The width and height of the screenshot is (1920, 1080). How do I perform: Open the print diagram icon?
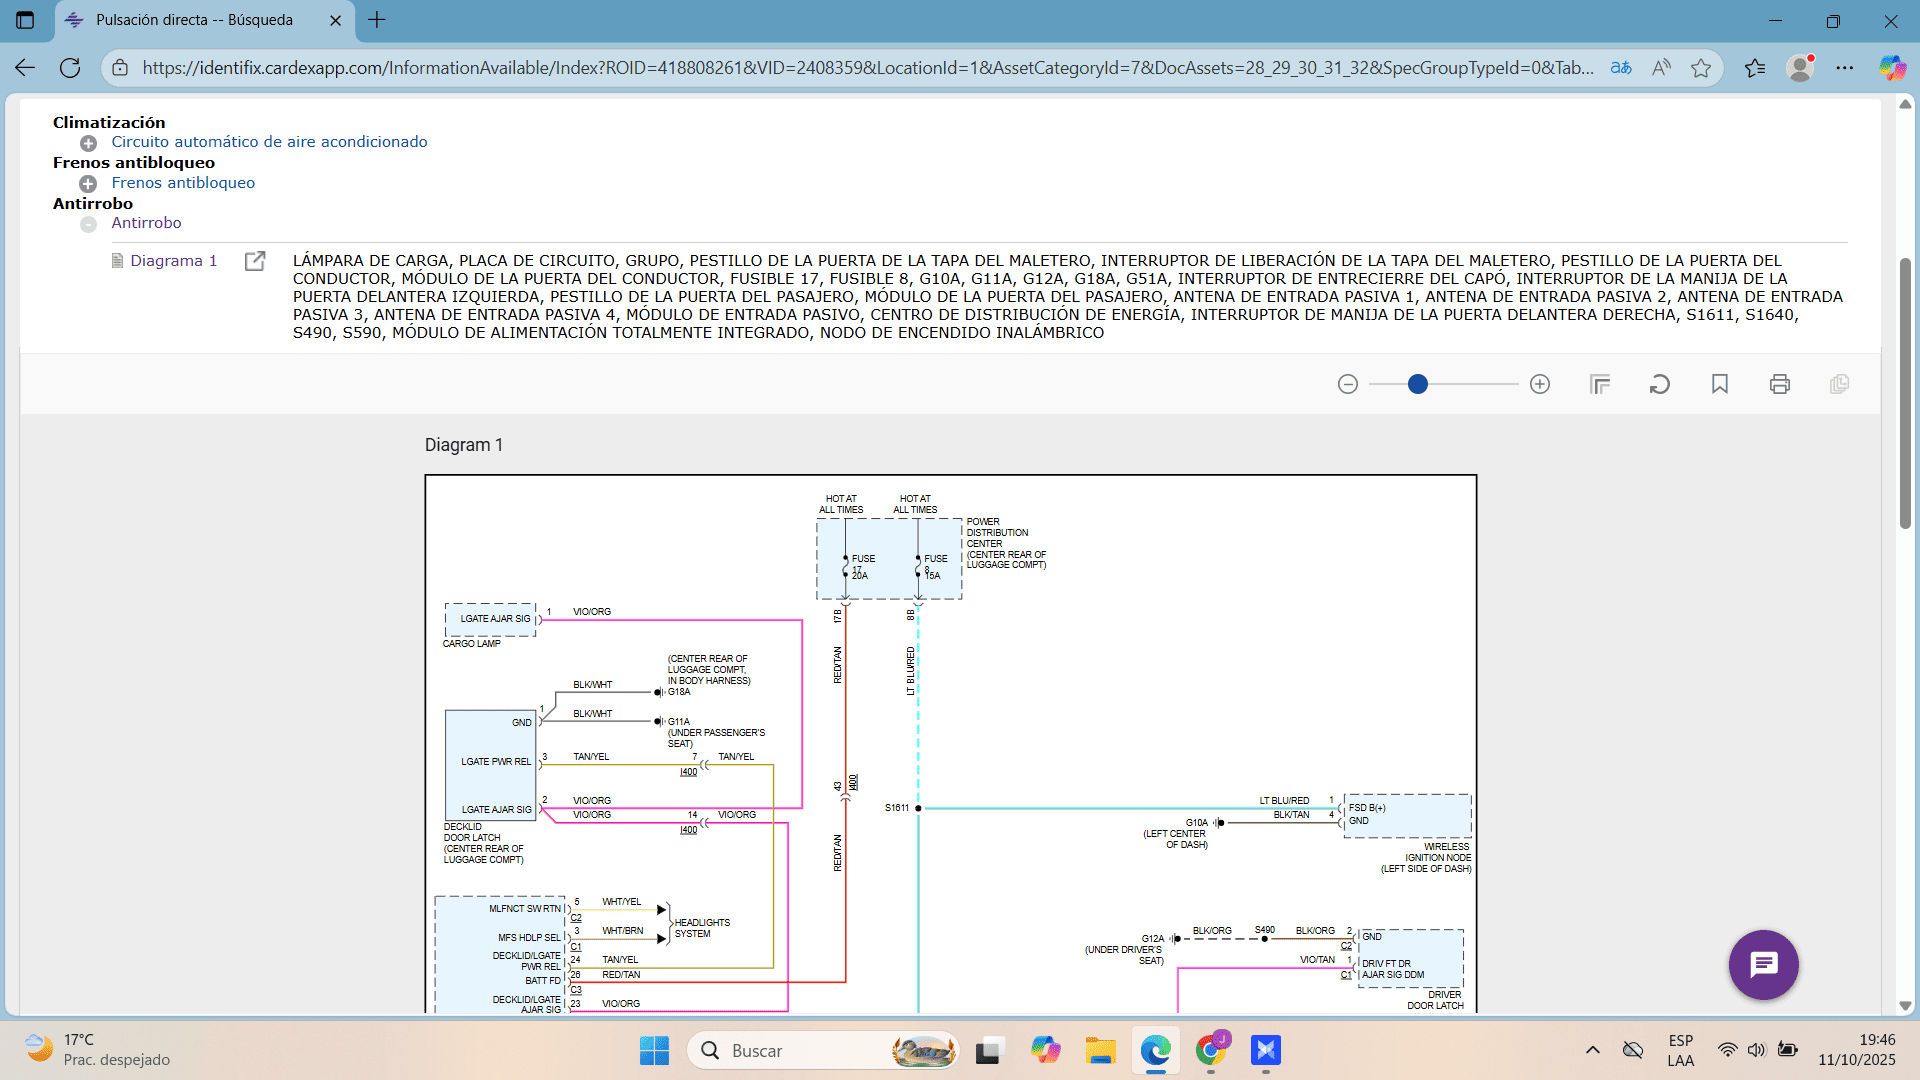tap(1780, 383)
